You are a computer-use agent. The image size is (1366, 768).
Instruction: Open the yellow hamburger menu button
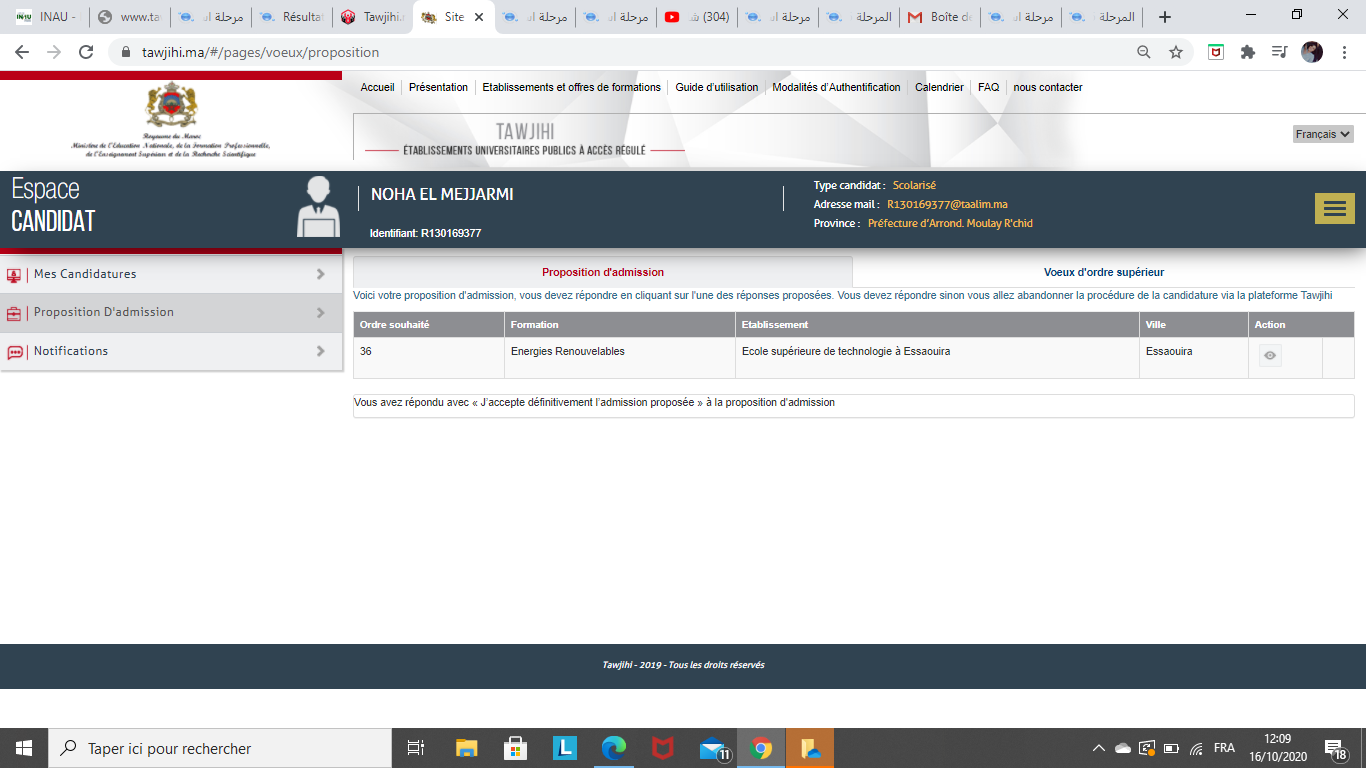pyautogui.click(x=1334, y=208)
